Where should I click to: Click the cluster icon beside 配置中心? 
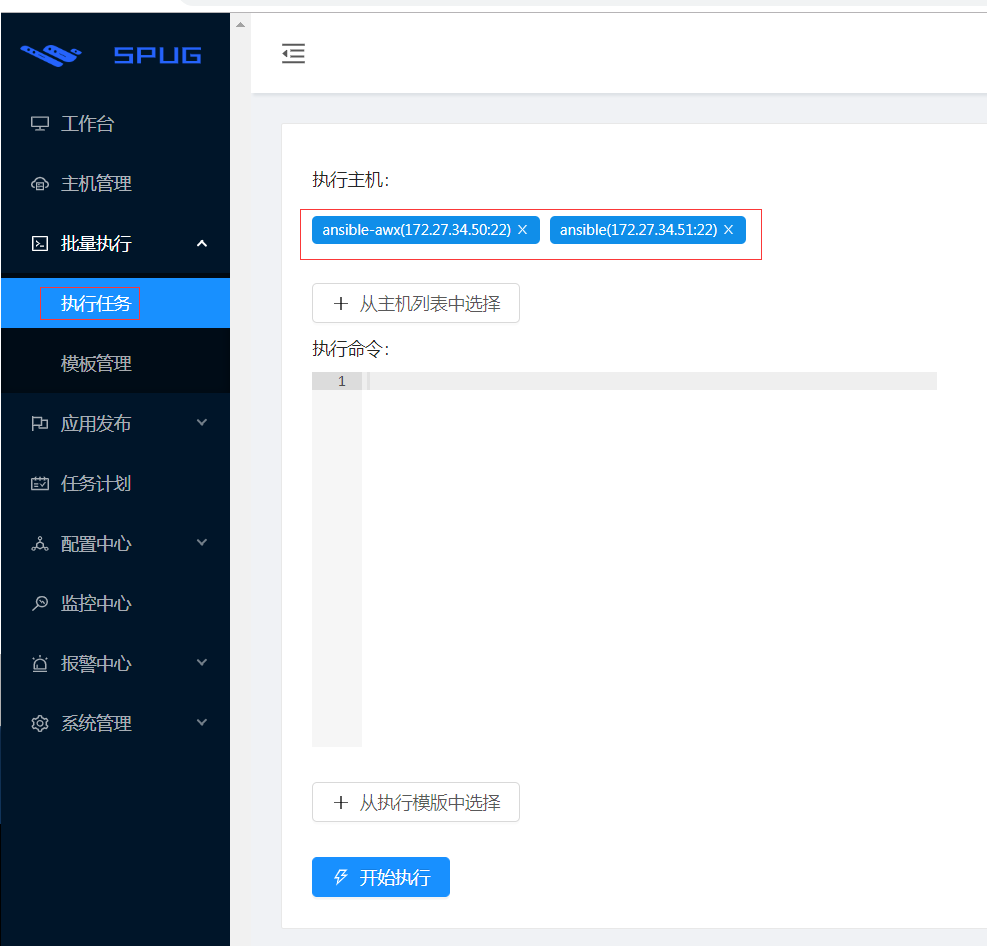[40, 544]
